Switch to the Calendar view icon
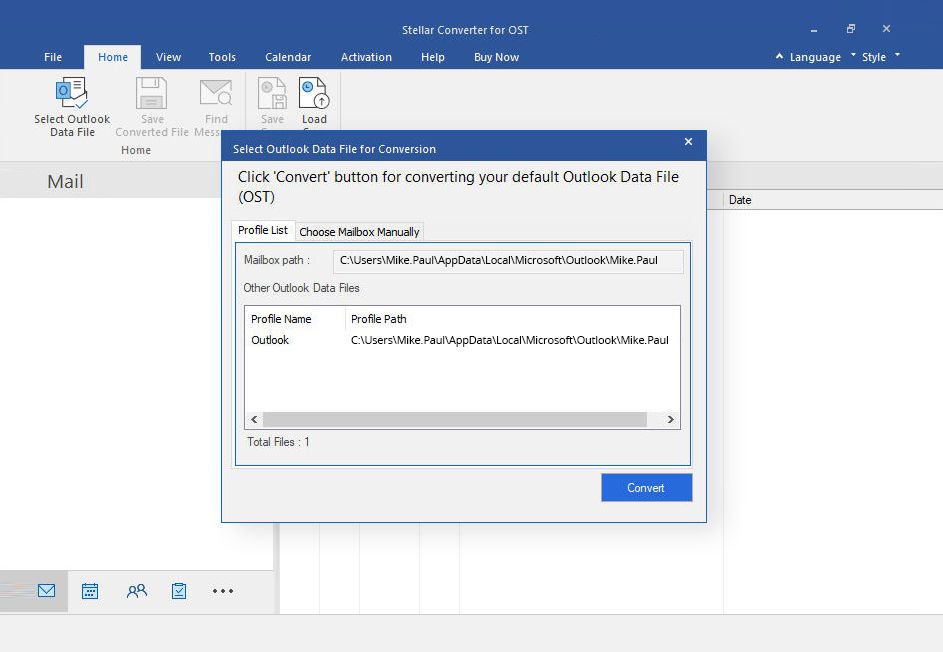Viewport: 943px width, 652px height. pos(90,591)
